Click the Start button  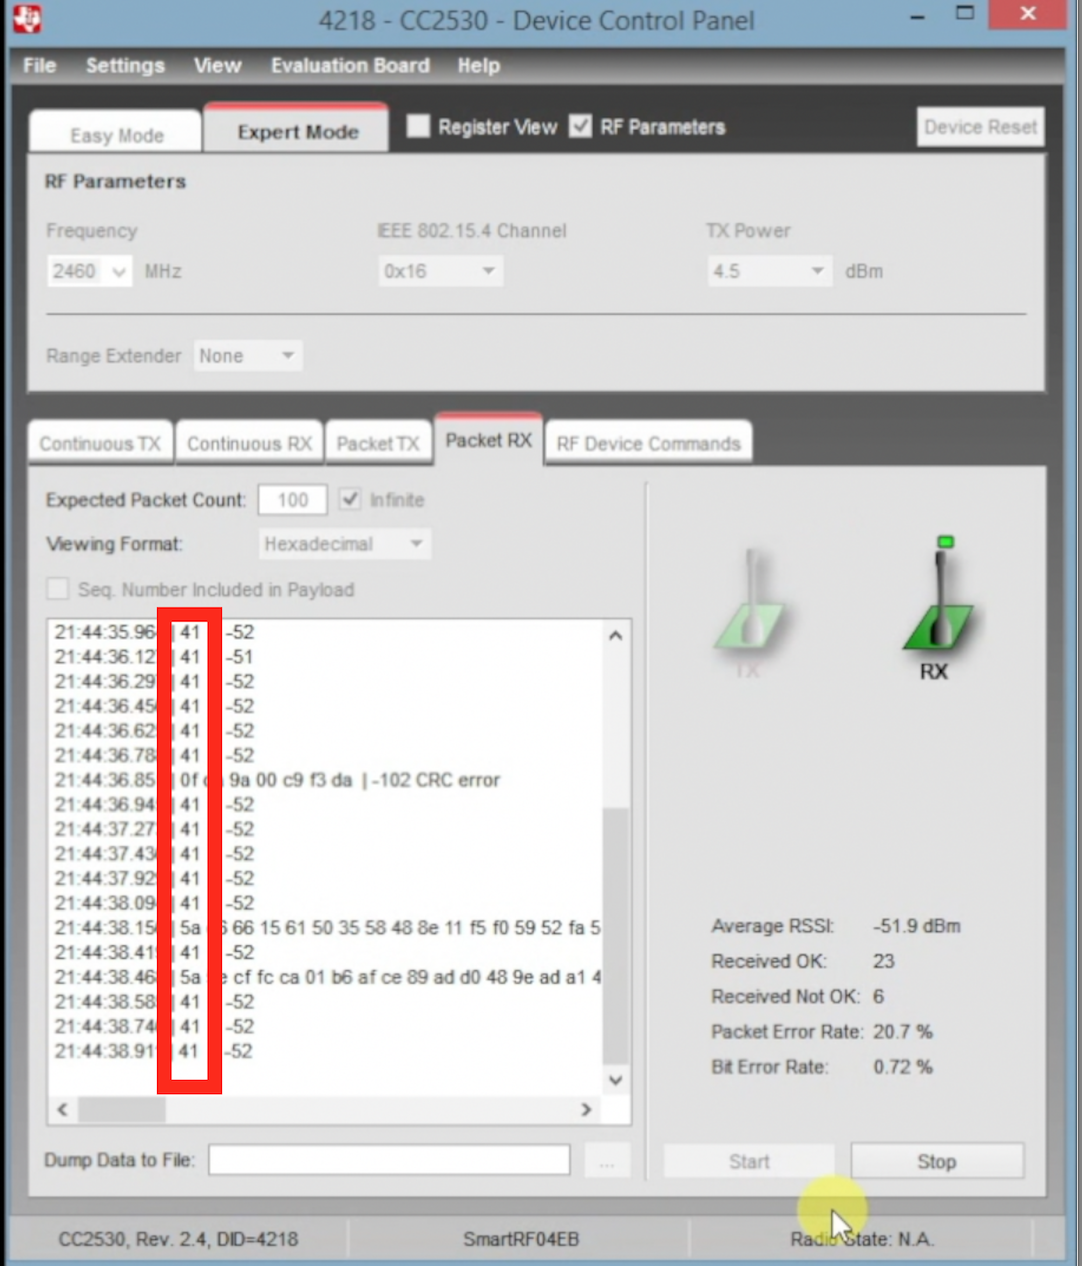(749, 1161)
